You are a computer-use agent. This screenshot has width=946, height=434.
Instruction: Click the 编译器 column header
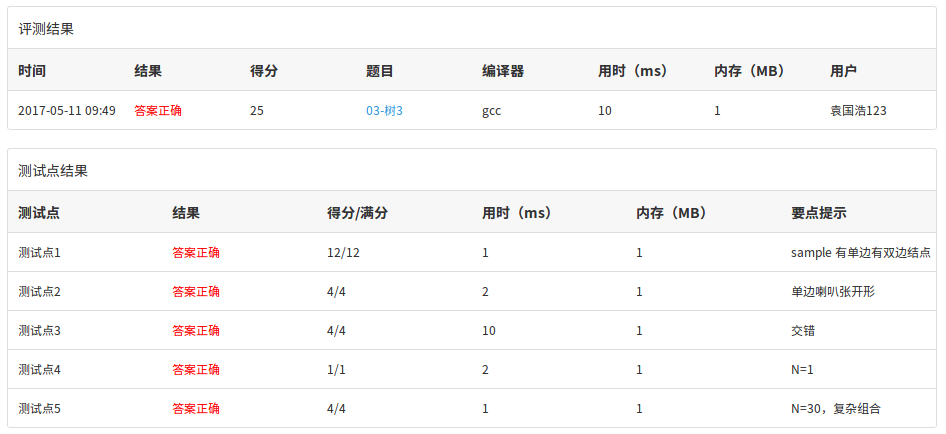tap(503, 71)
